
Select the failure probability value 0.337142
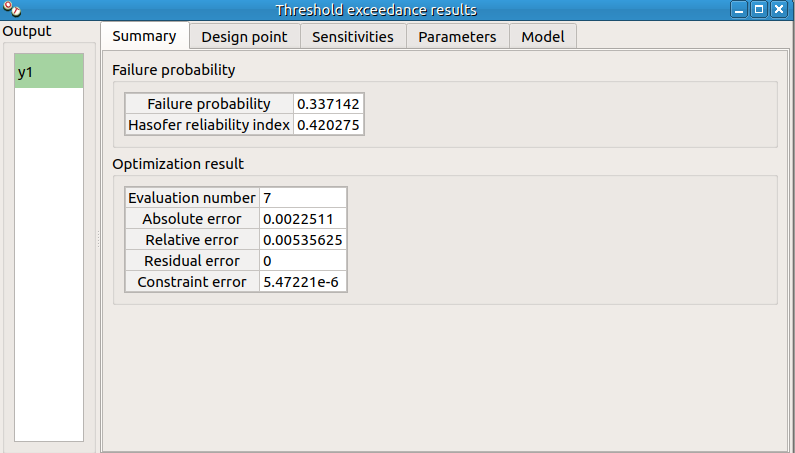coord(328,104)
